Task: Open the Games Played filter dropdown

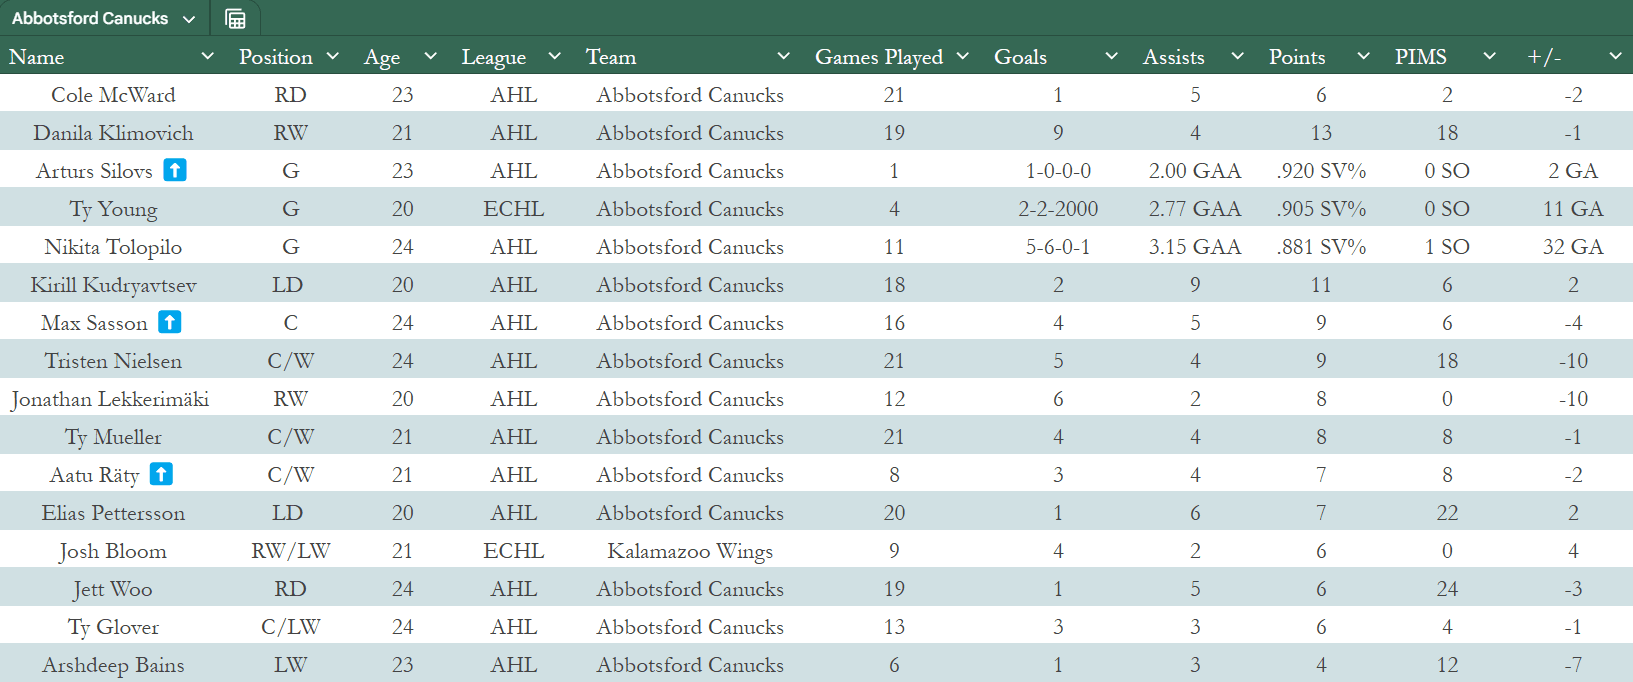Action: tap(963, 56)
